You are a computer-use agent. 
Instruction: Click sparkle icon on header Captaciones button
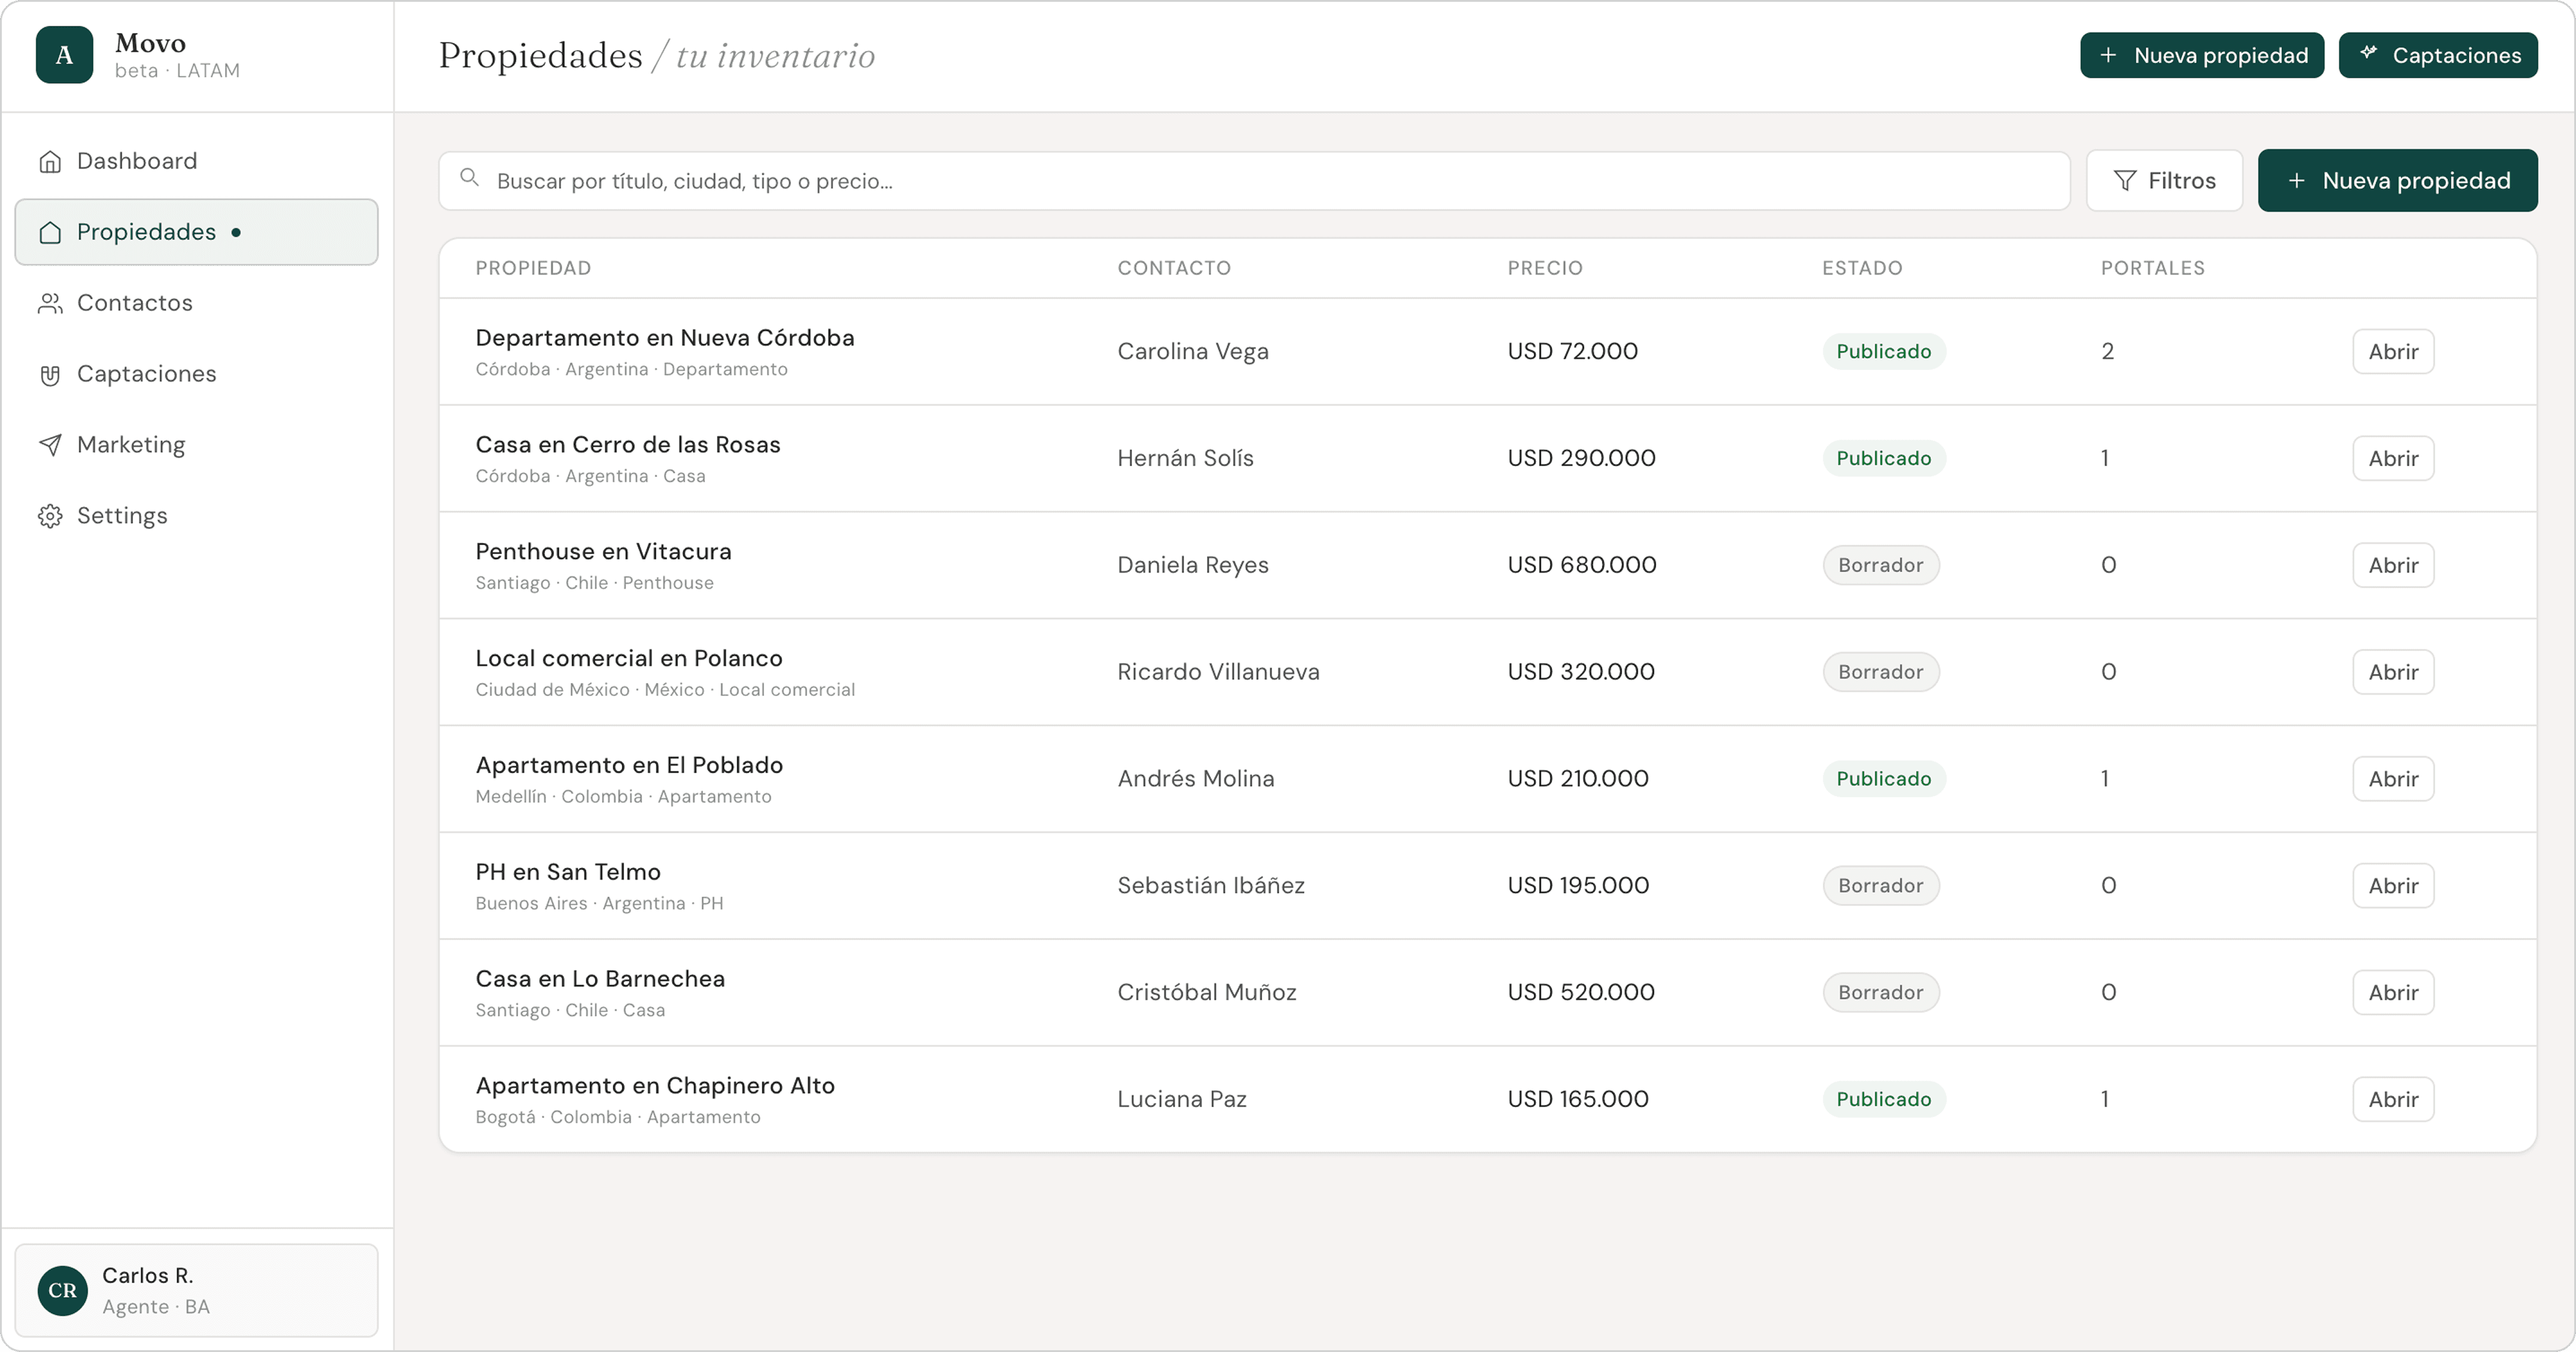coord(2368,53)
